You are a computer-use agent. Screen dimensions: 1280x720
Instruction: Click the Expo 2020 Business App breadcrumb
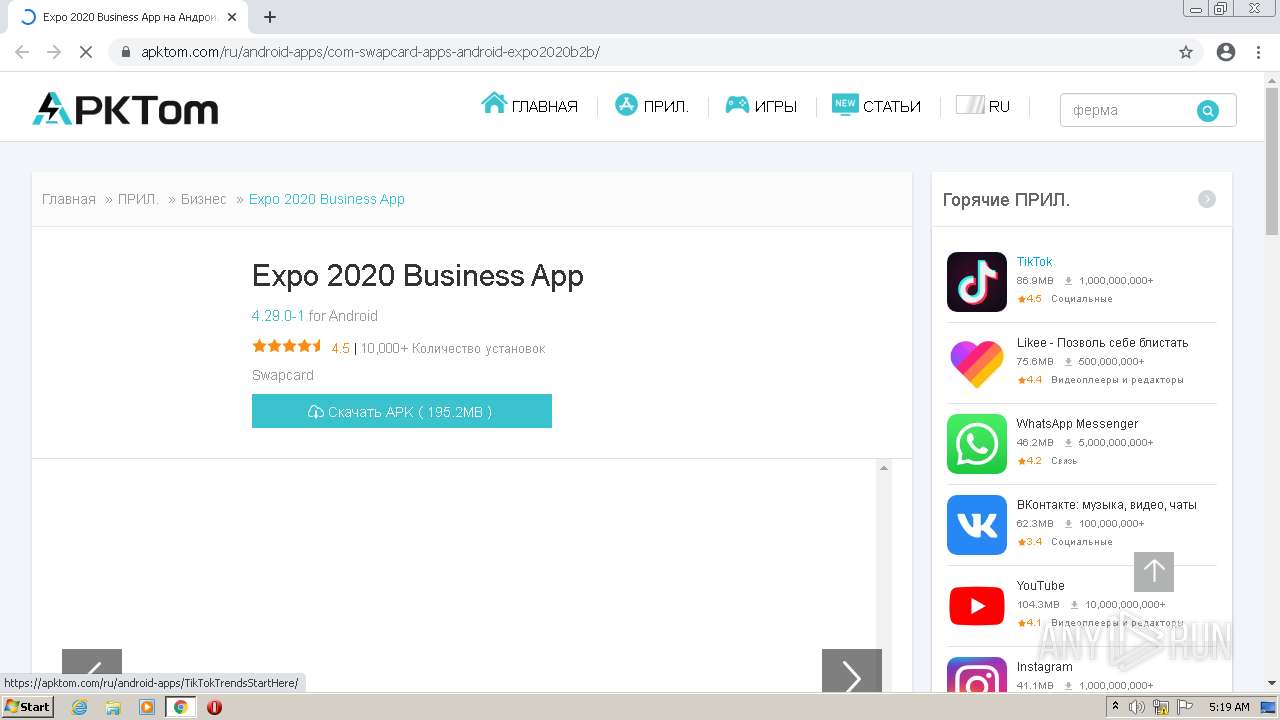pyautogui.click(x=327, y=199)
